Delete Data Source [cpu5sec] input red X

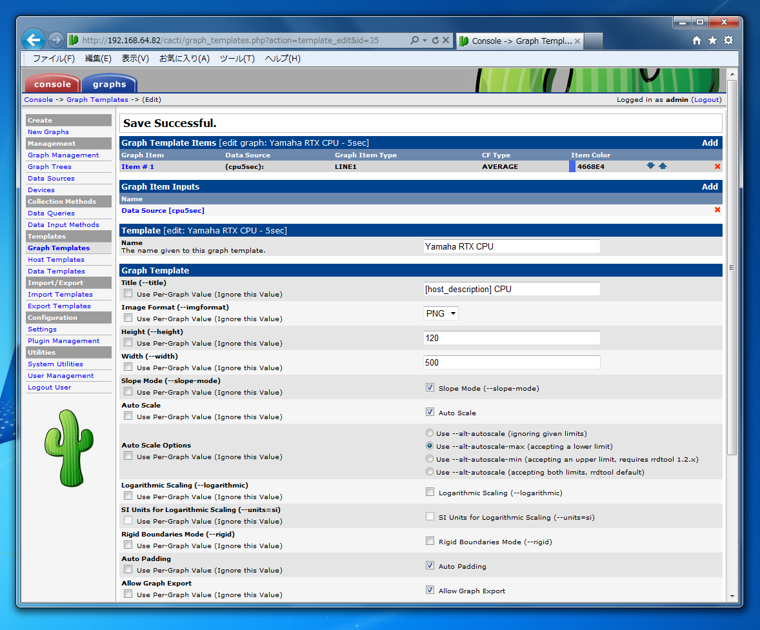pos(717,210)
